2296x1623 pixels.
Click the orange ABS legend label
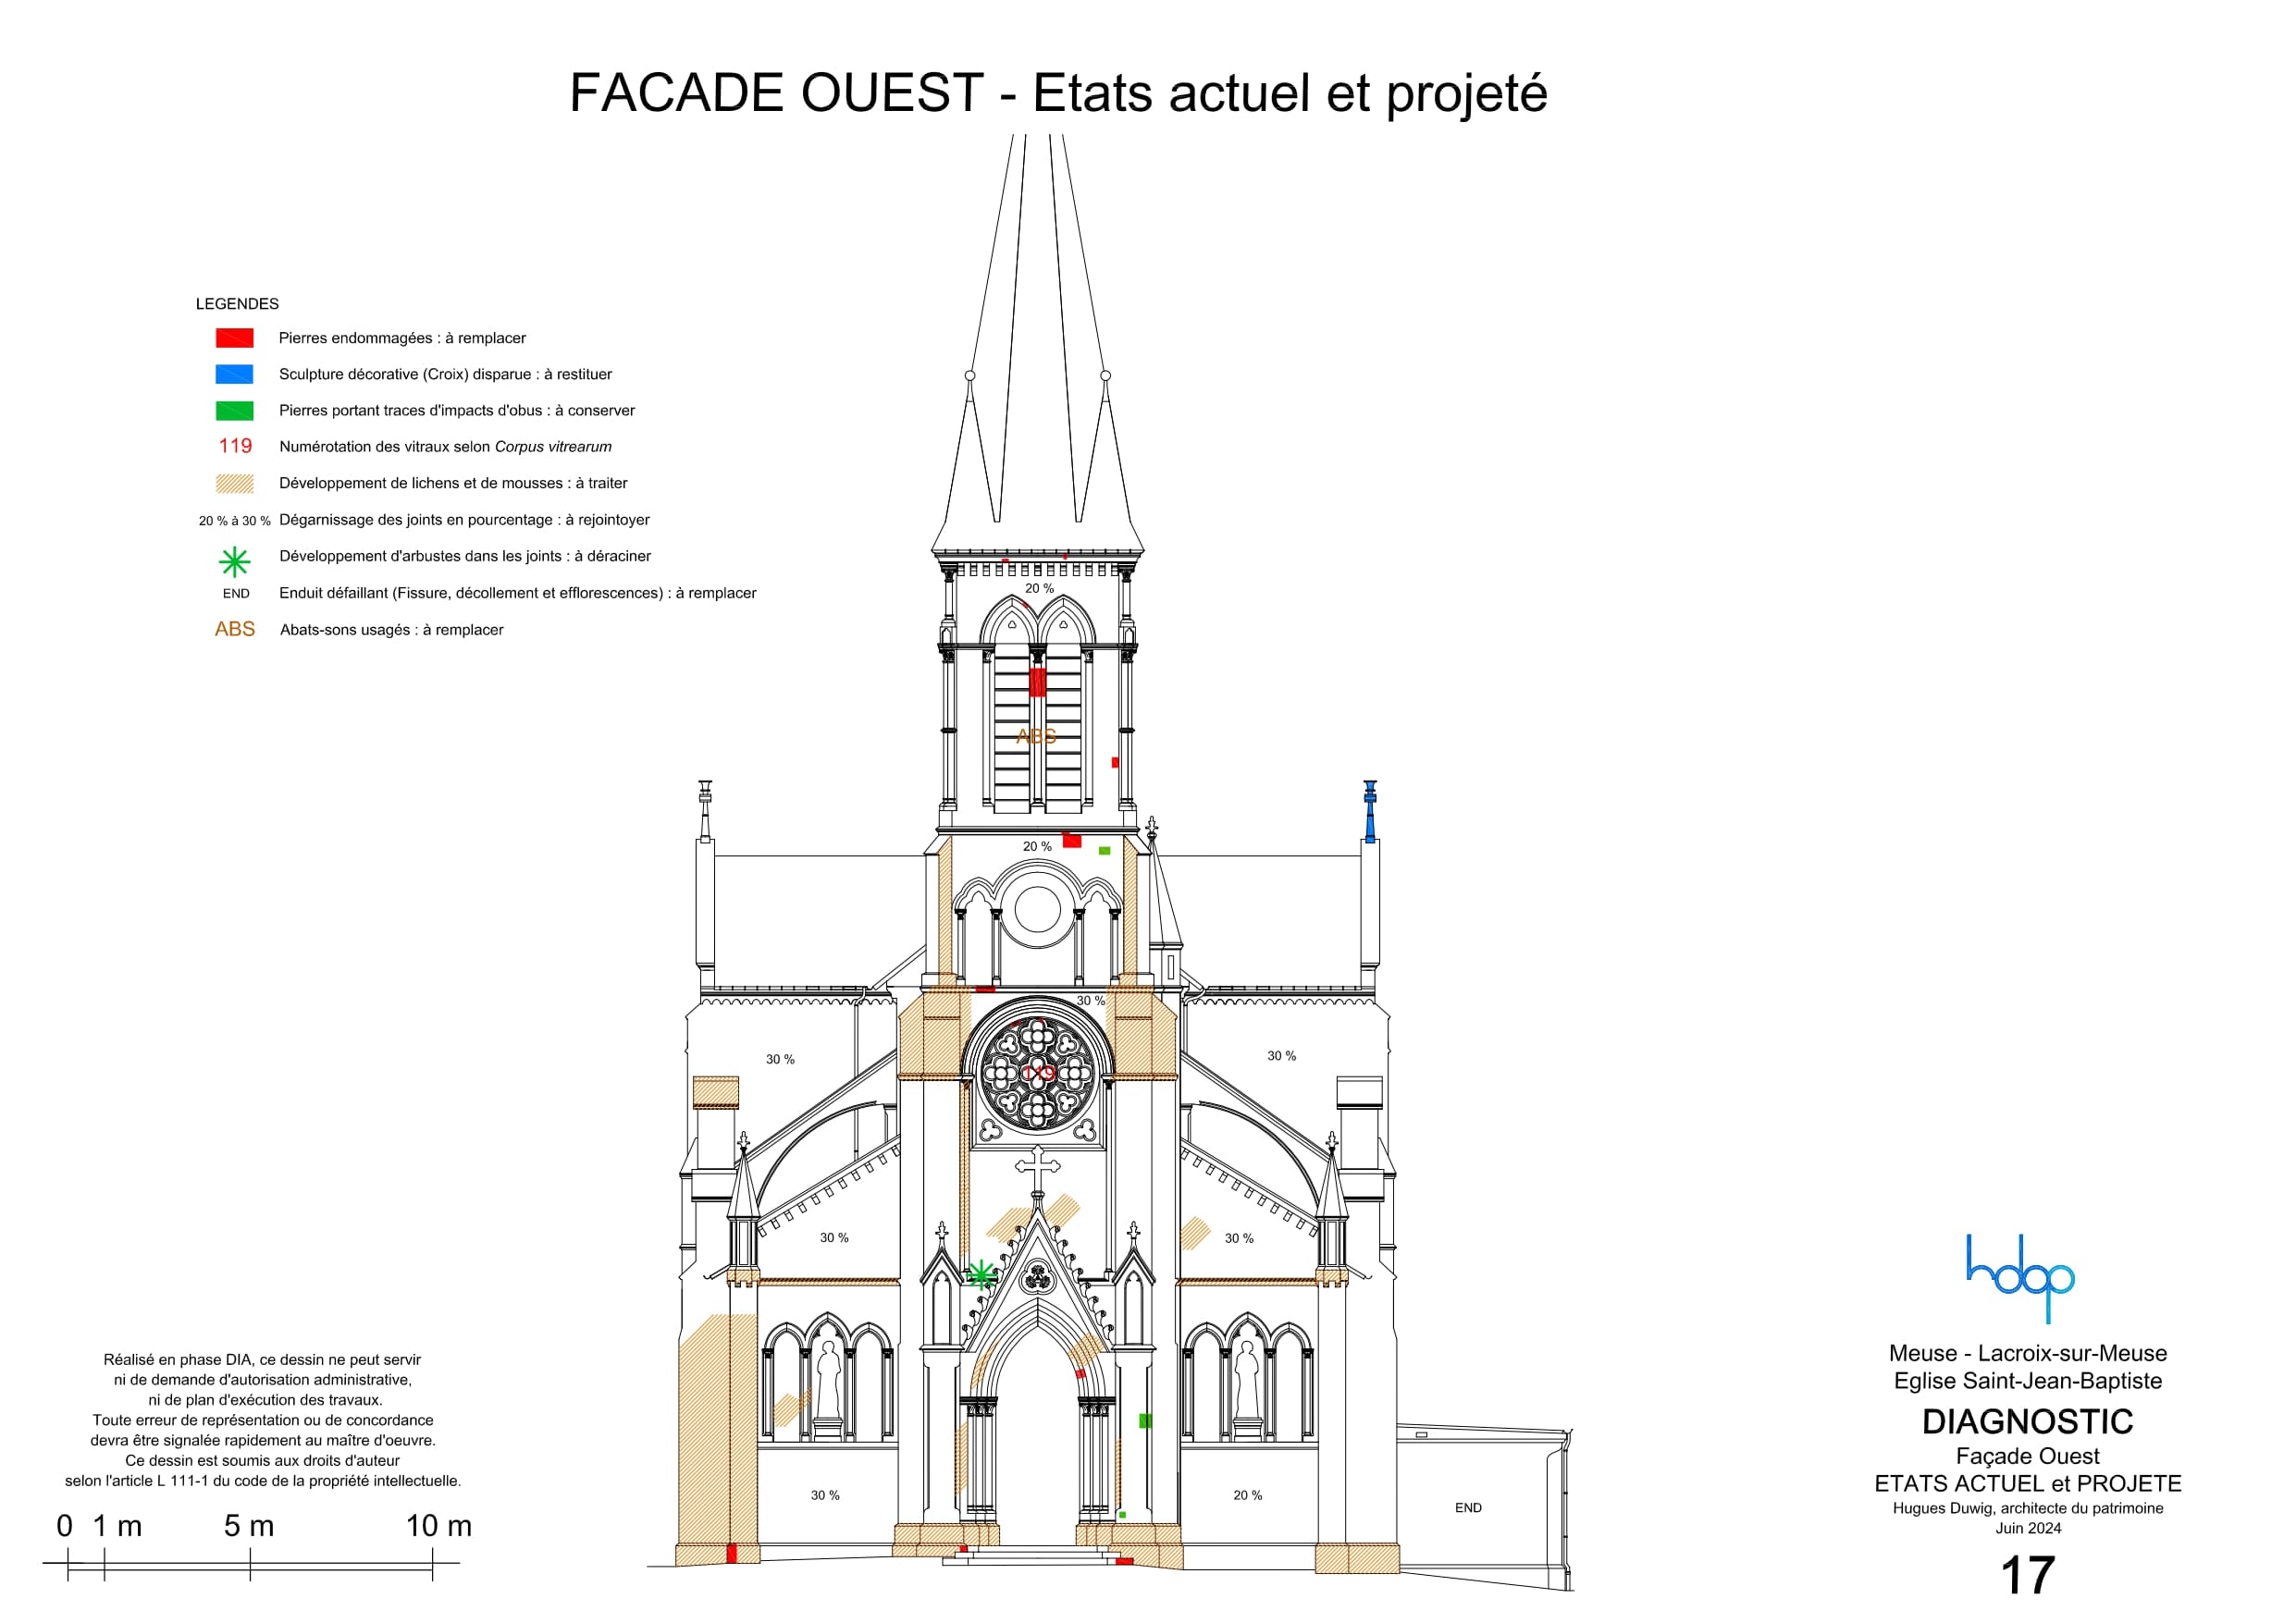click(235, 629)
